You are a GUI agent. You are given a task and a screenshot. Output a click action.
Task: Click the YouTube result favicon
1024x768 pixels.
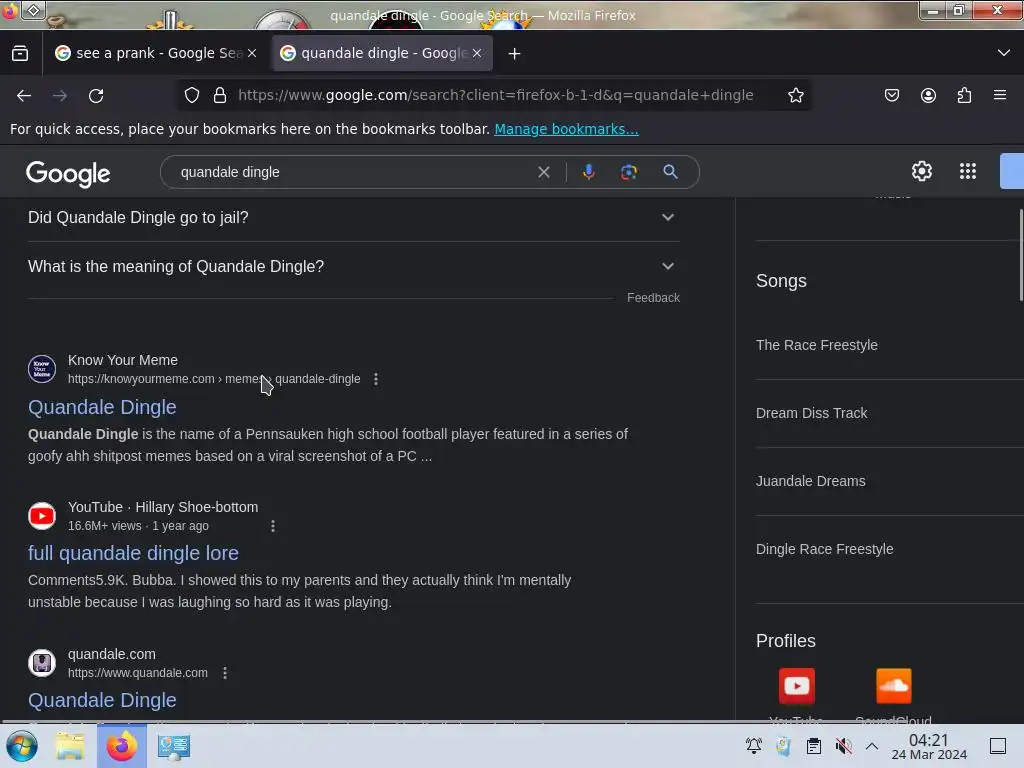point(42,516)
